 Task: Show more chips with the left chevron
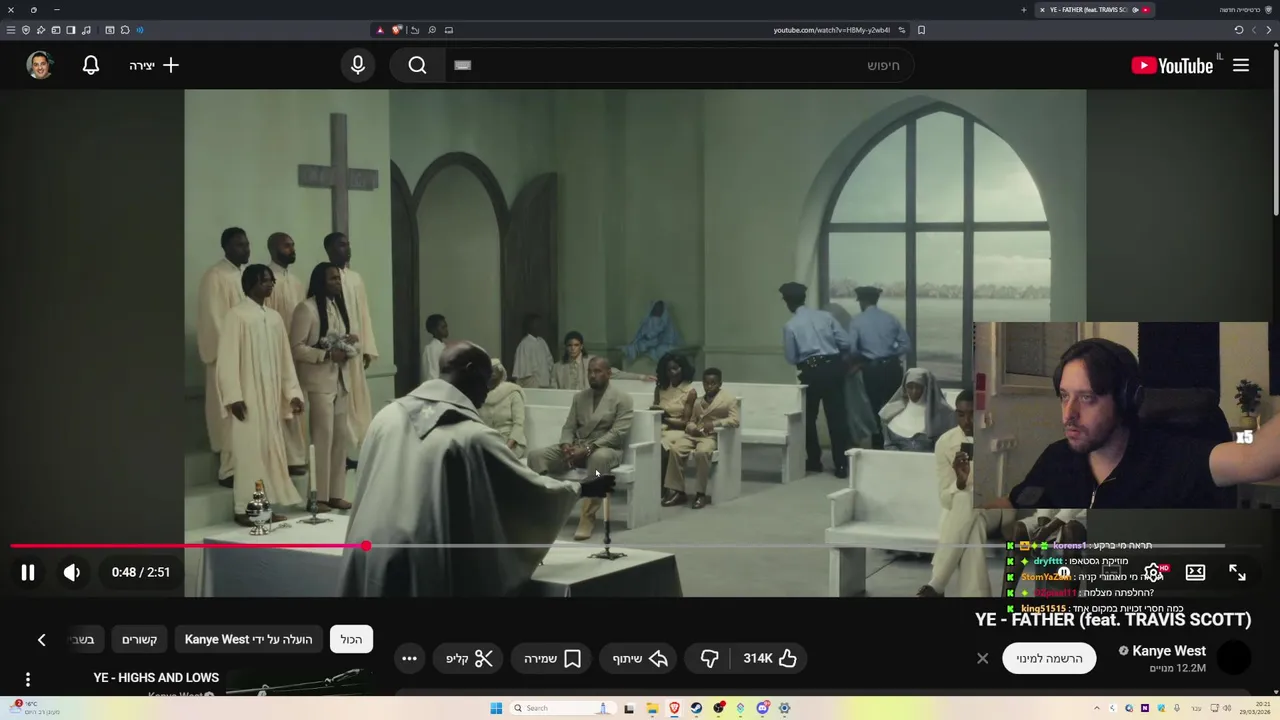point(41,639)
